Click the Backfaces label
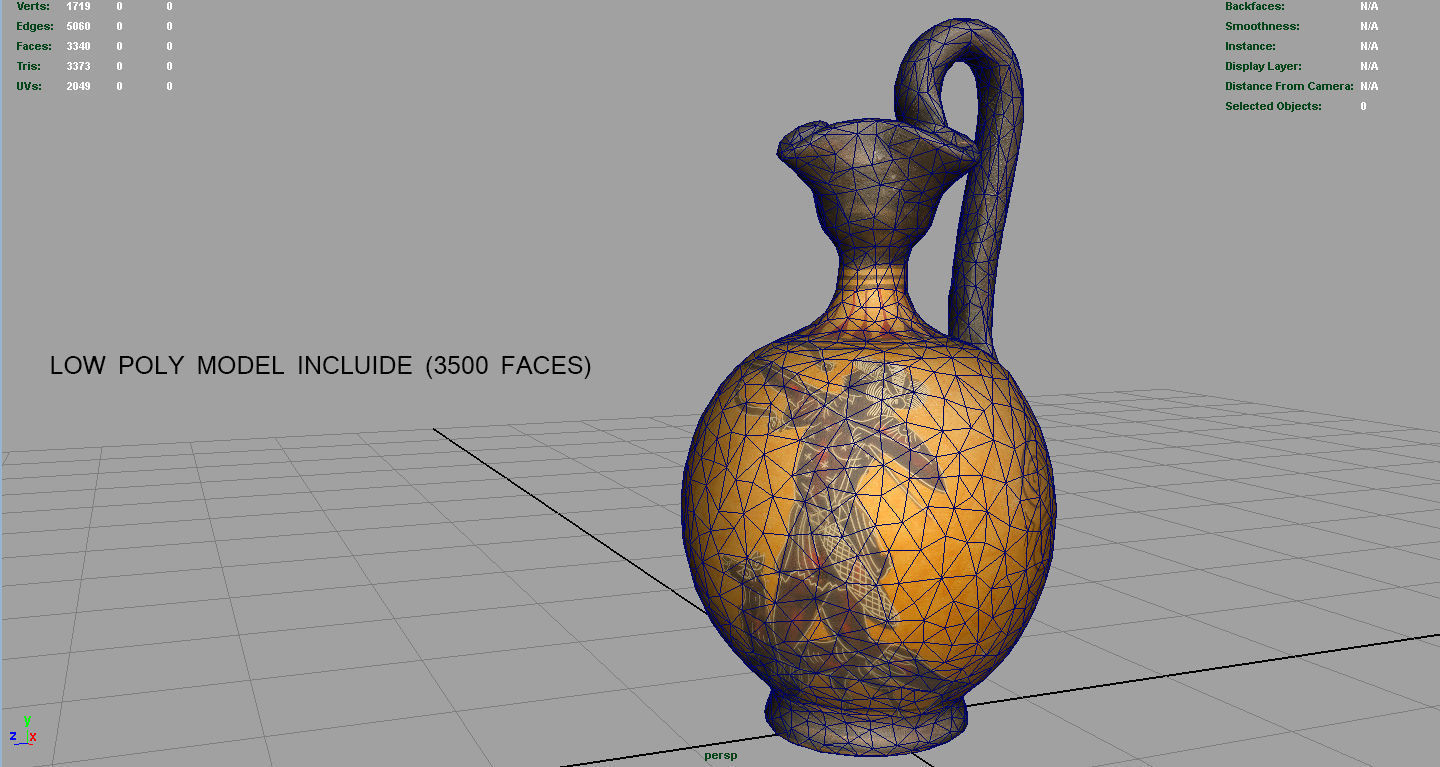Image resolution: width=1440 pixels, height=767 pixels. click(x=1255, y=6)
